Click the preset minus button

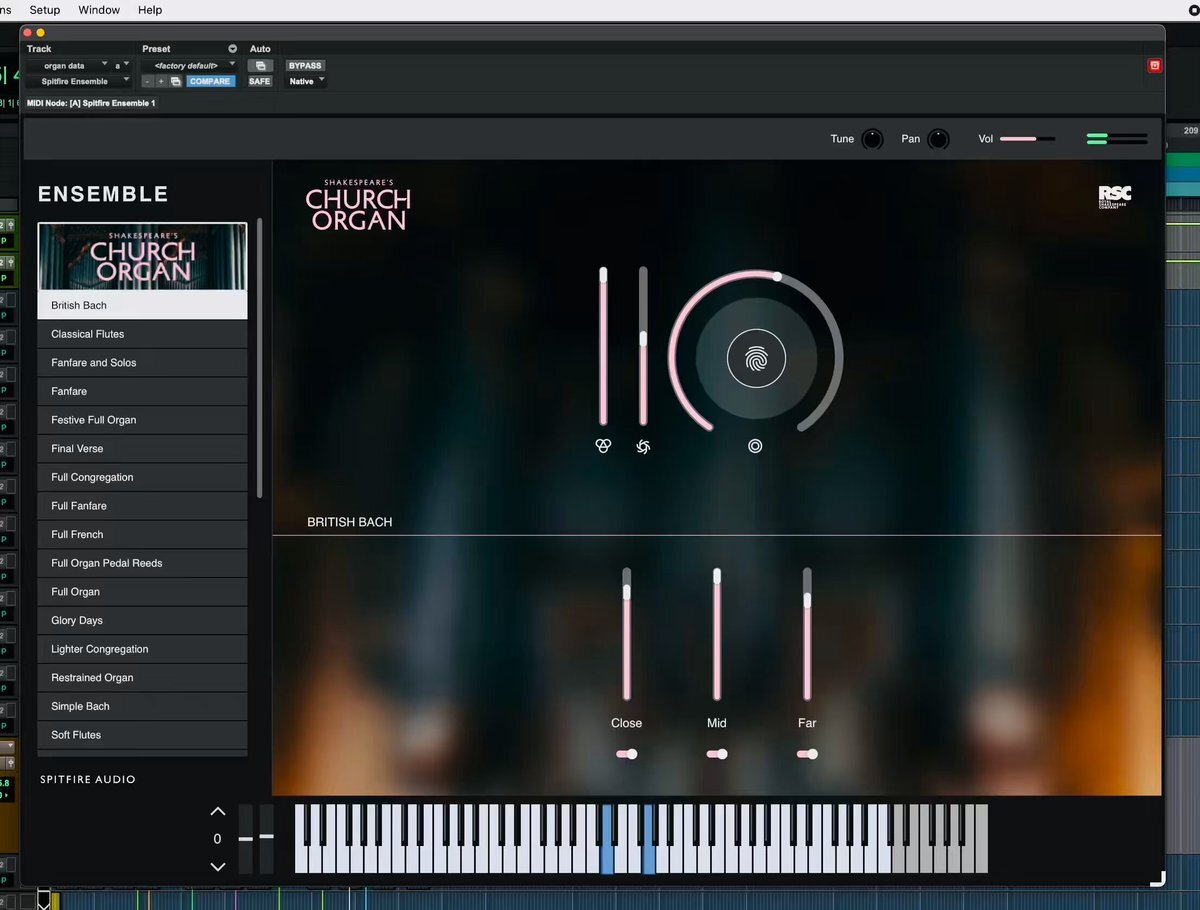(x=147, y=81)
